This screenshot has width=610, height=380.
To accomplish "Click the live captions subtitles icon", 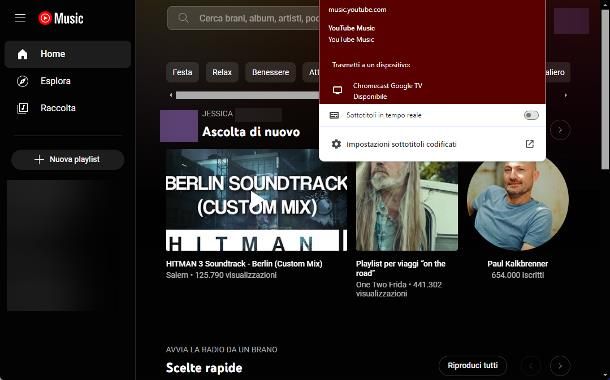I will (334, 115).
